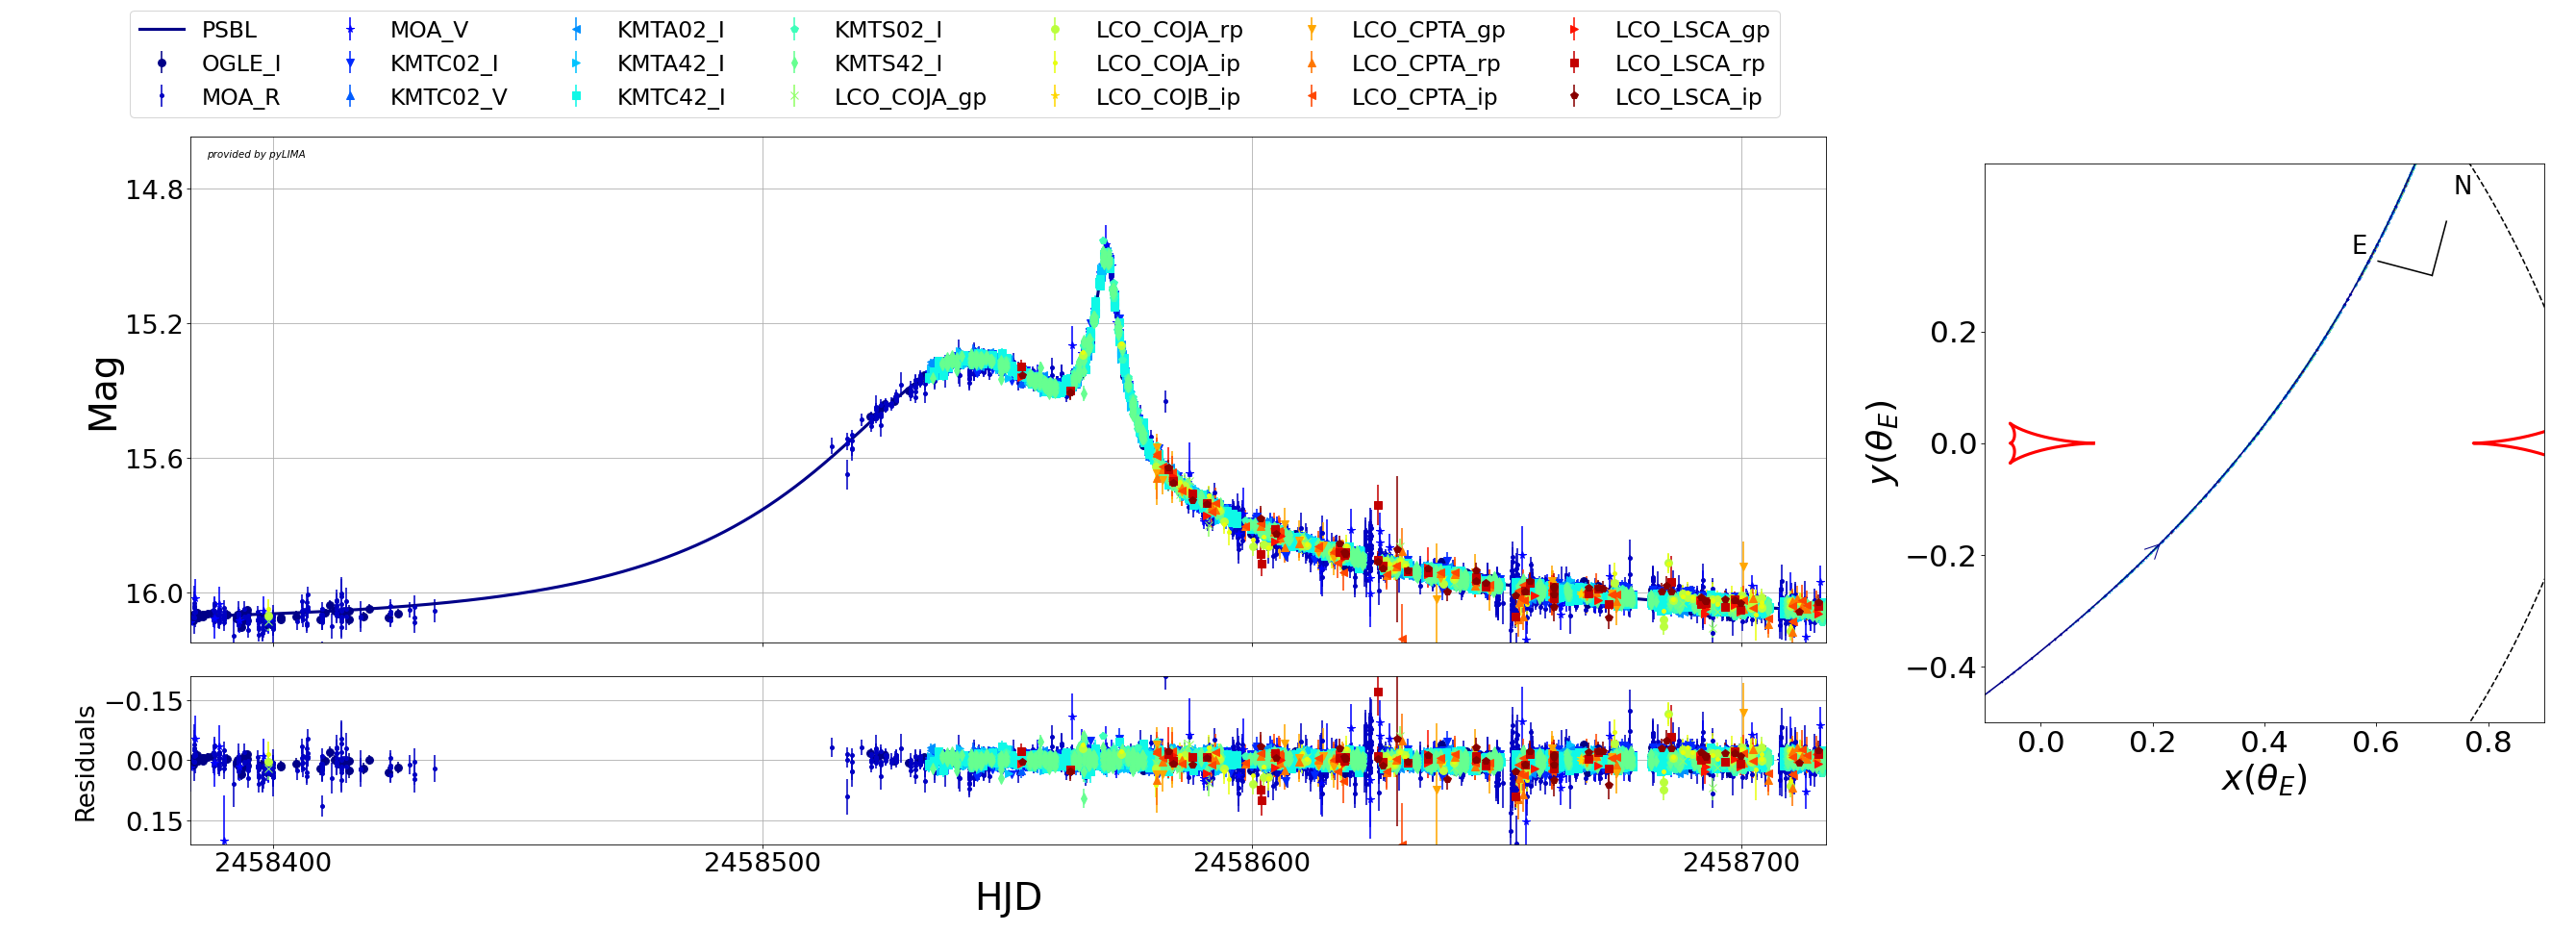2576x932 pixels.
Task: Click the Residuals axis label
Action: tap(85, 764)
